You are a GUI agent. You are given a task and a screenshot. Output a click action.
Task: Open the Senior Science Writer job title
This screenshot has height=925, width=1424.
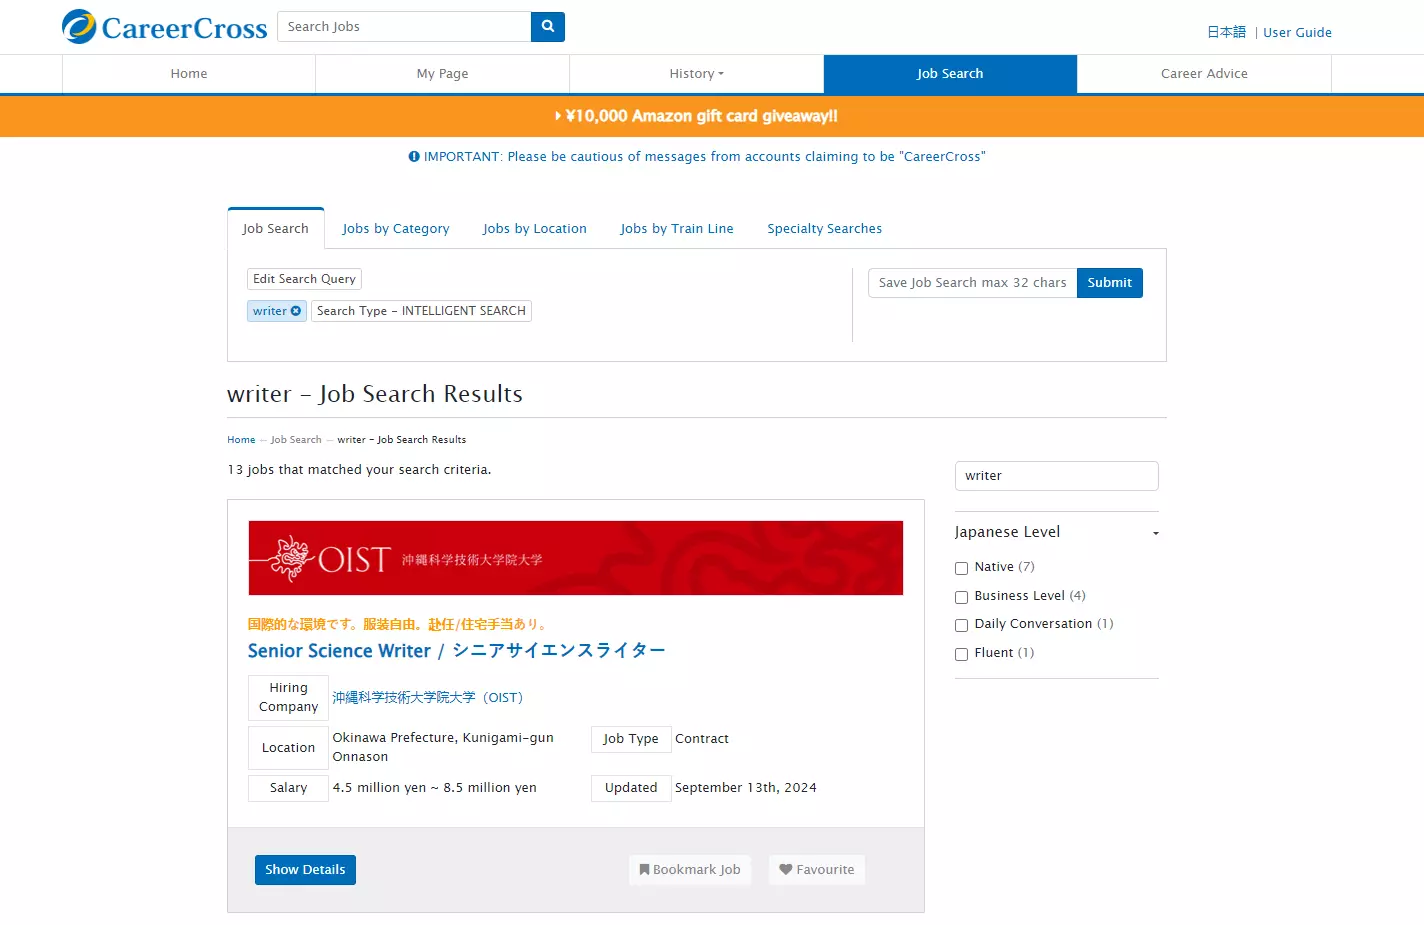pos(456,651)
